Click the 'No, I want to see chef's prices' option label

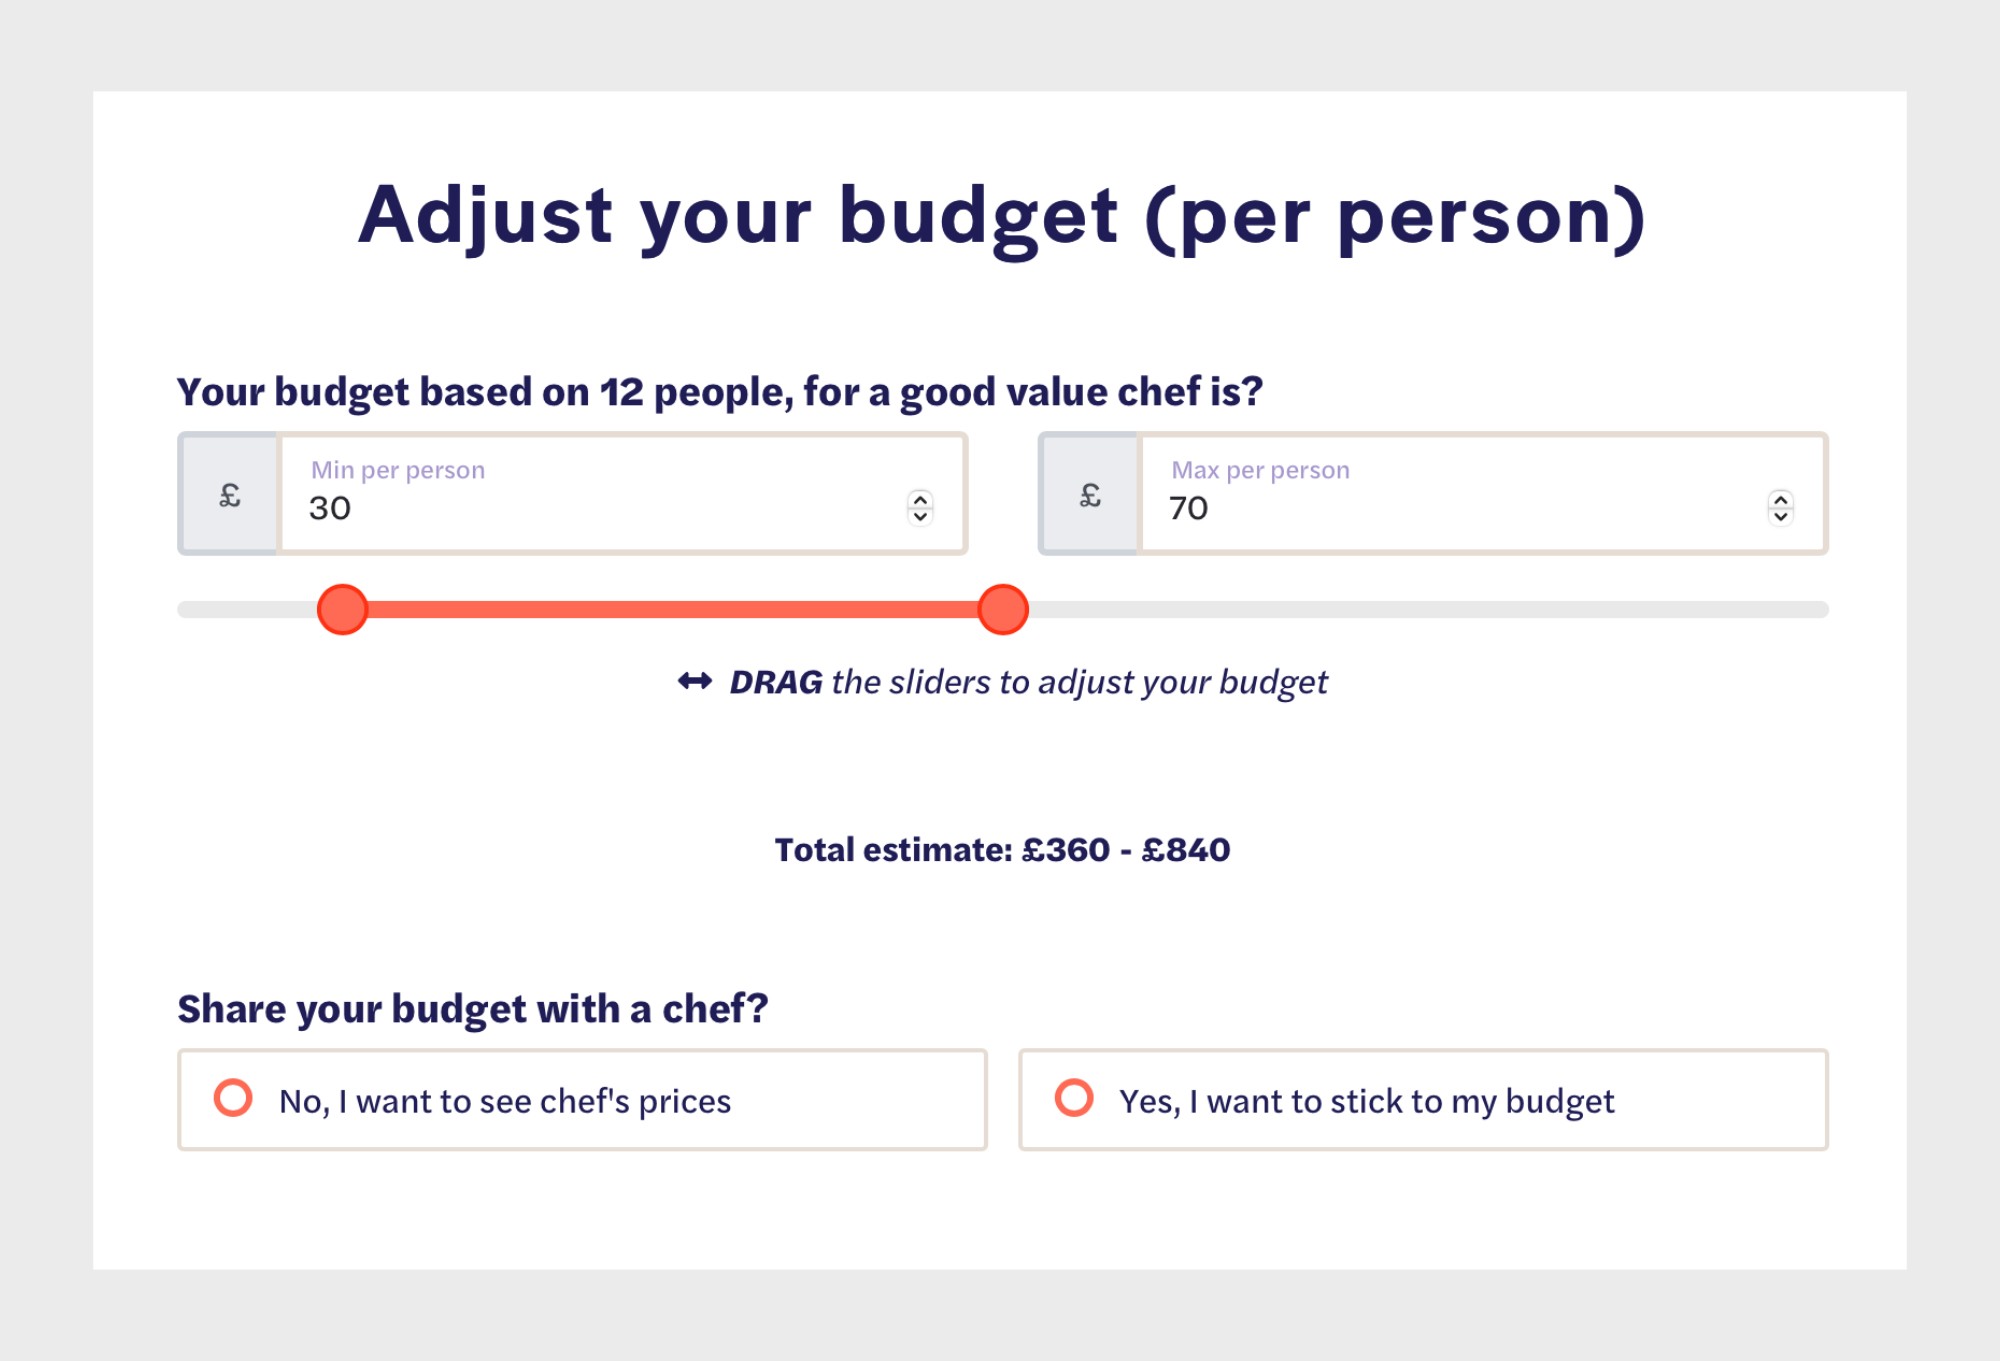coord(505,1101)
